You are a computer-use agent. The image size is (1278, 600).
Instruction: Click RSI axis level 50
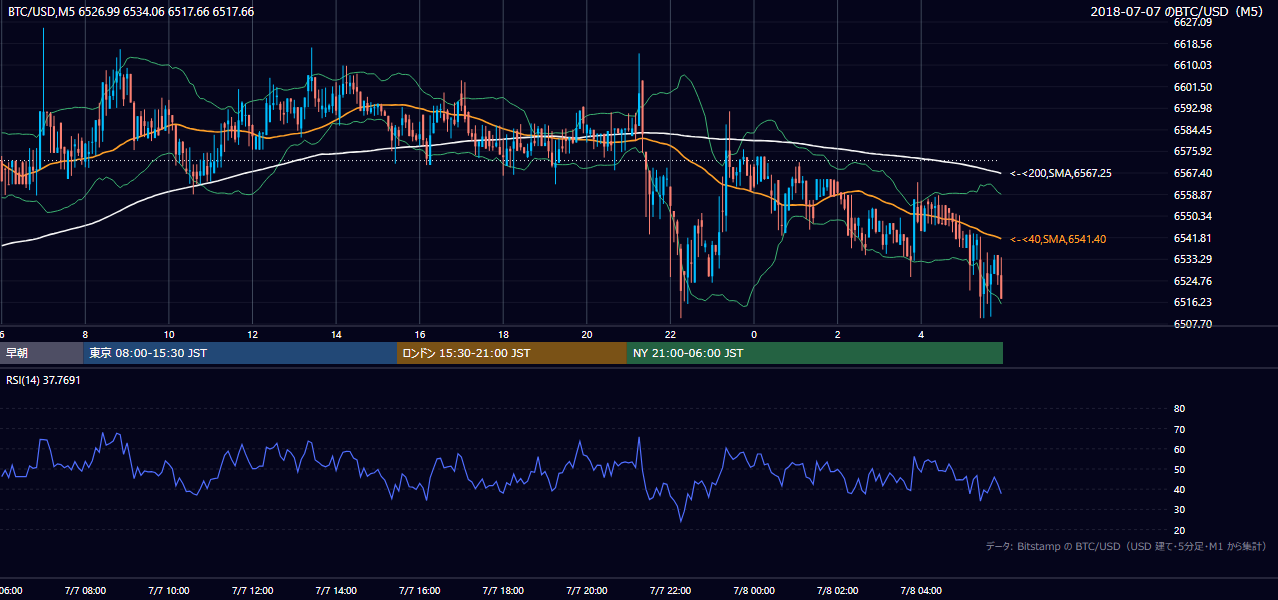(1179, 469)
